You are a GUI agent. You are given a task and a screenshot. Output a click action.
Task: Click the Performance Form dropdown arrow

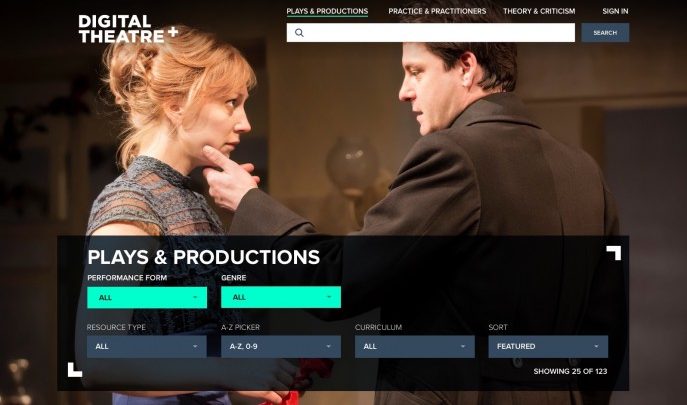pos(195,298)
